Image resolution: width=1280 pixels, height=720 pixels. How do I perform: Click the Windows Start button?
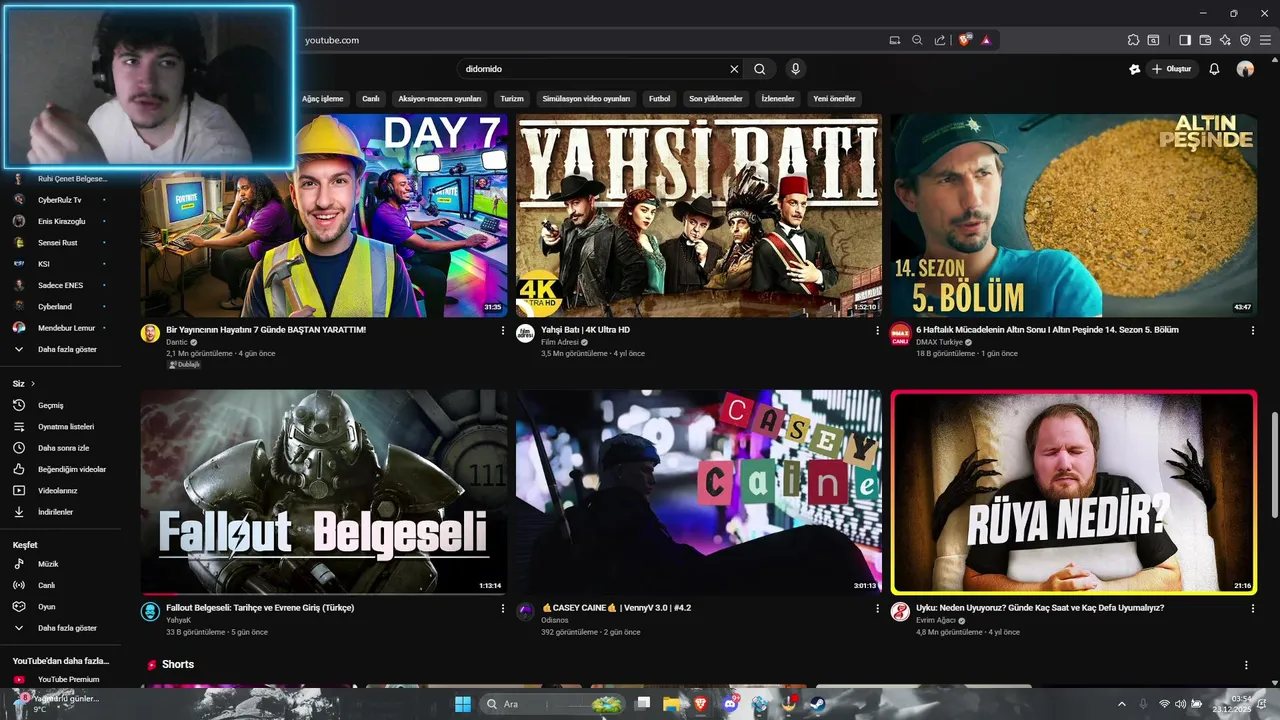coord(463,704)
